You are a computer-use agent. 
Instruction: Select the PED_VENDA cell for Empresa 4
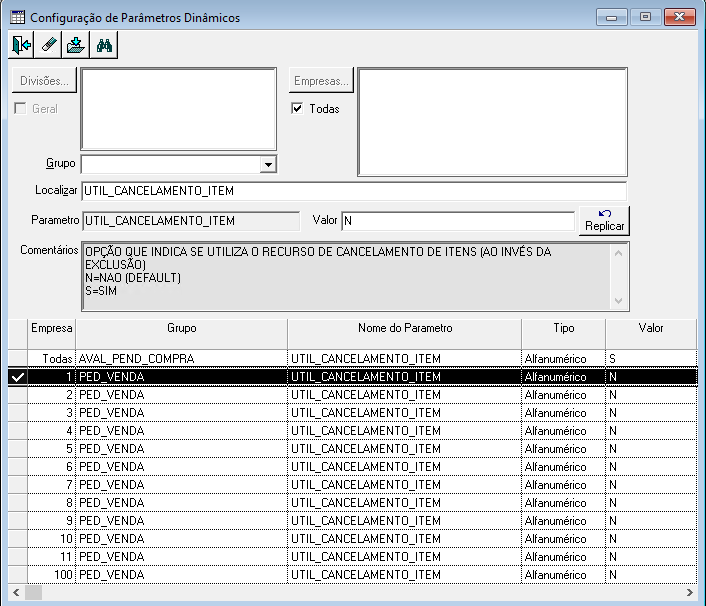[x=181, y=431]
